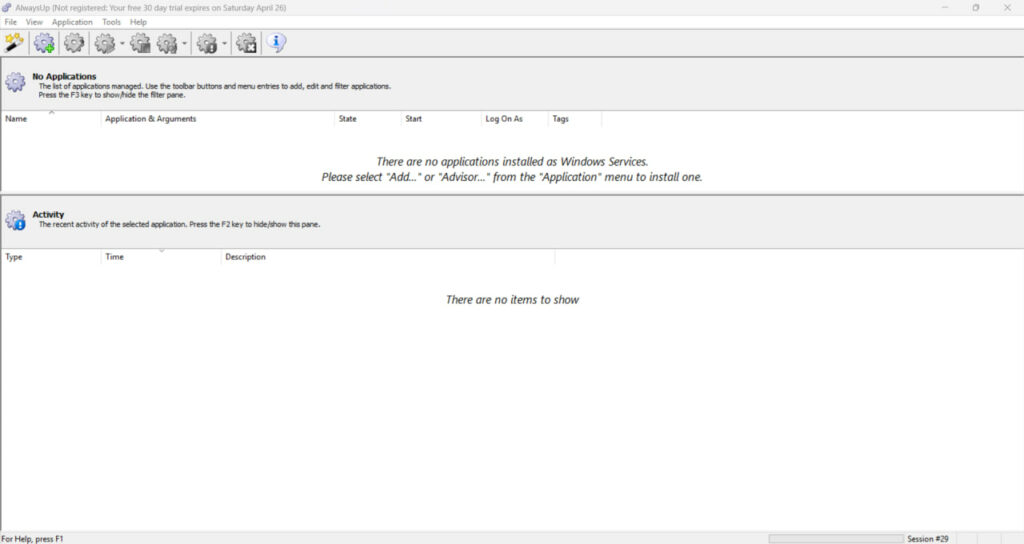This screenshot has width=1024, height=544.
Task: Click the Restart application gear icon
Action: [167, 43]
